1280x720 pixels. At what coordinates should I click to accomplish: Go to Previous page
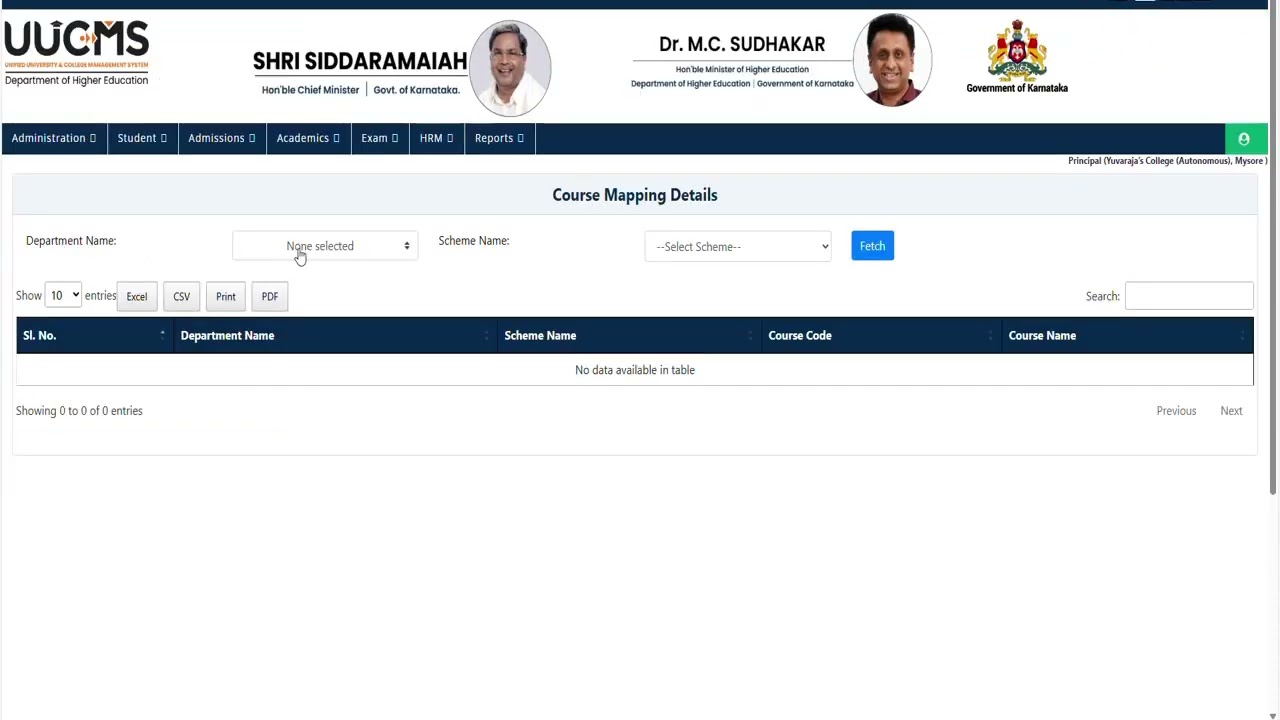pos(1176,411)
